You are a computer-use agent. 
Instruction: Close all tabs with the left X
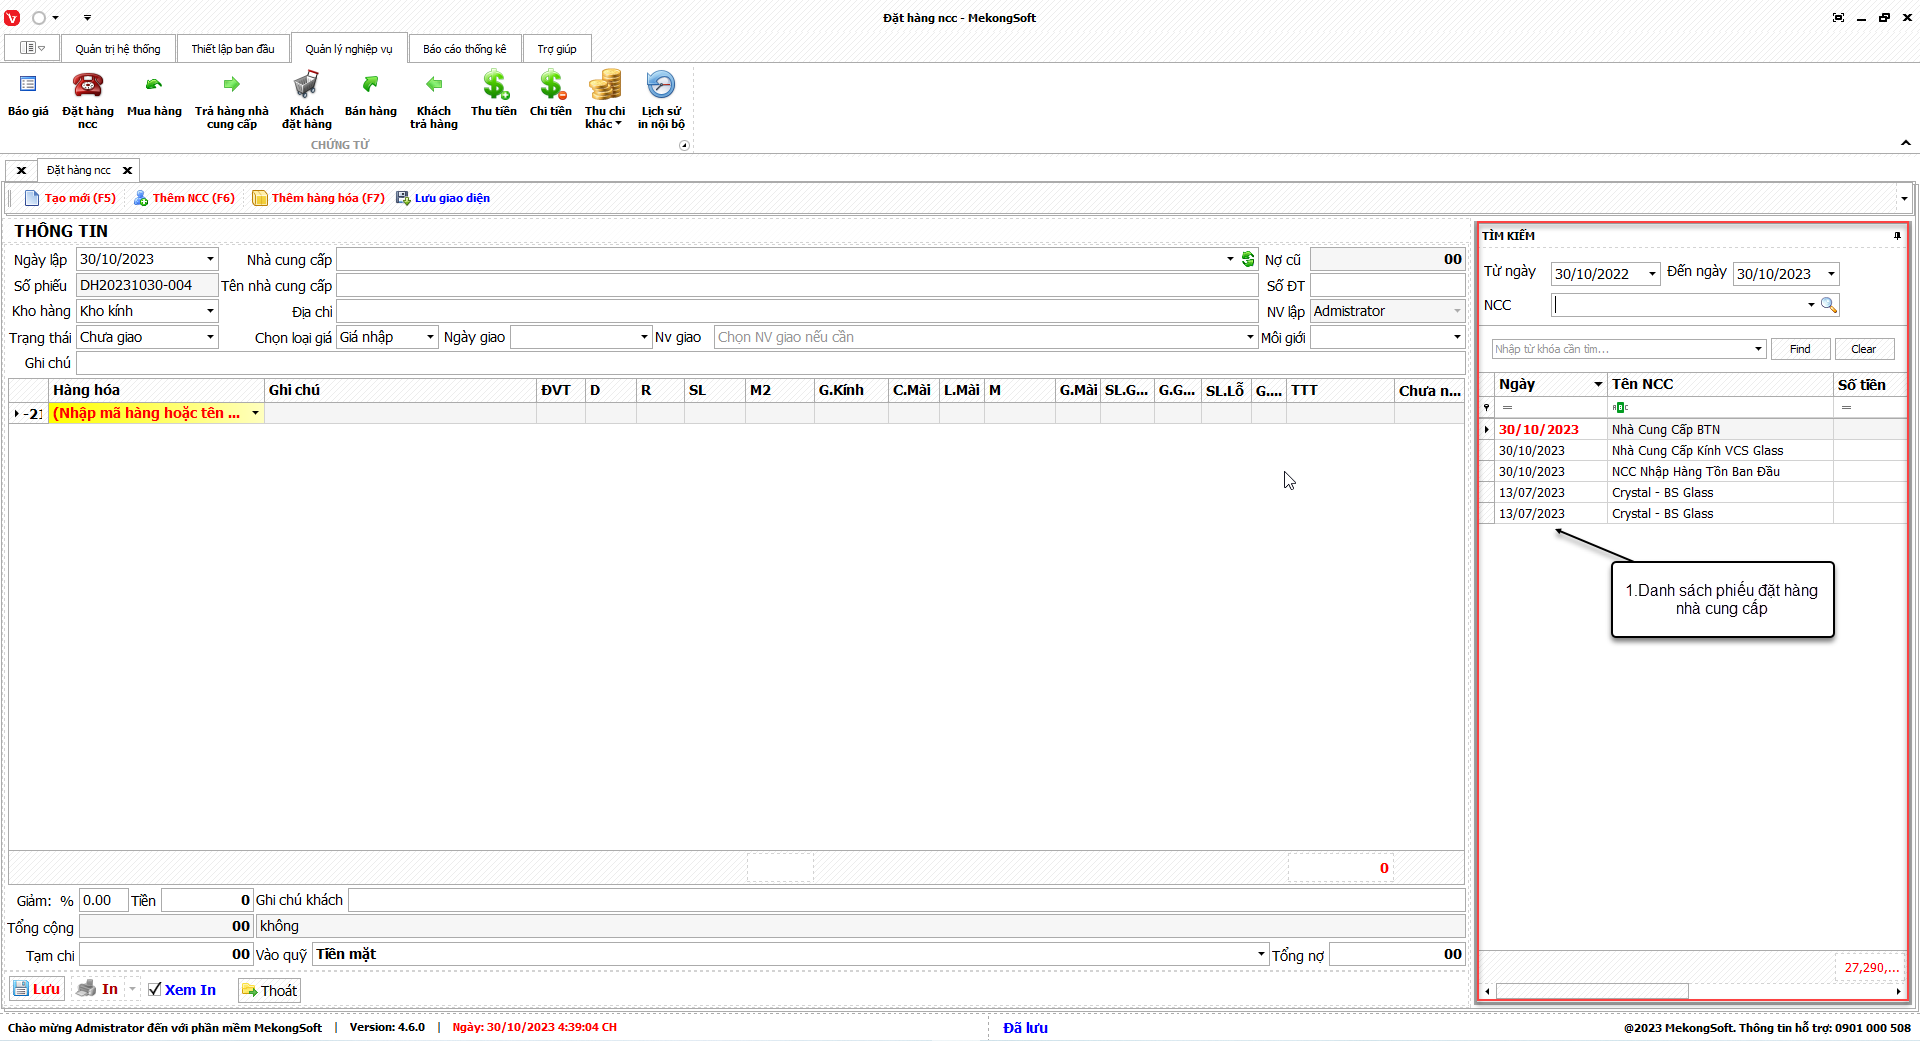[x=21, y=171]
